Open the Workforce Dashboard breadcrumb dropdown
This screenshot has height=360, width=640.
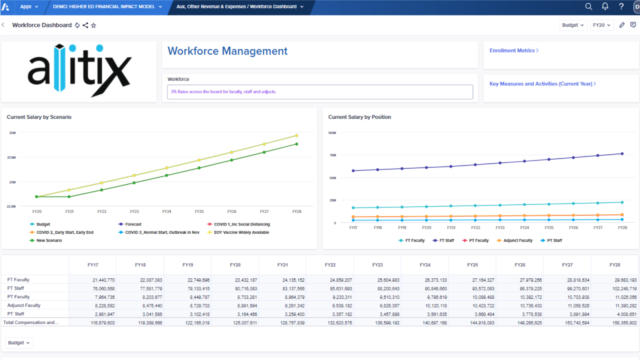(240, 7)
